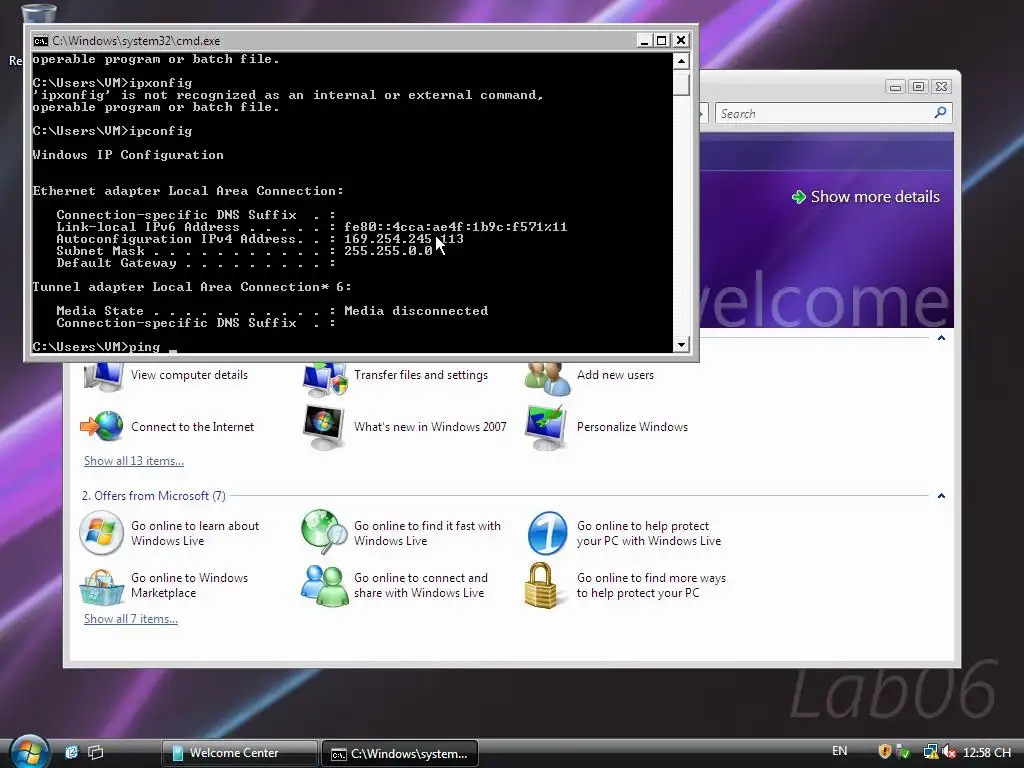Click network status tray icon
Image resolution: width=1024 pixels, height=768 pixels.
(x=931, y=752)
